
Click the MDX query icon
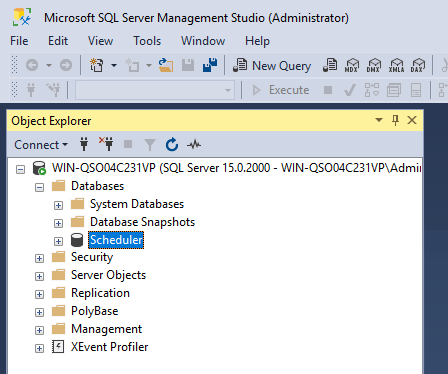tap(352, 65)
